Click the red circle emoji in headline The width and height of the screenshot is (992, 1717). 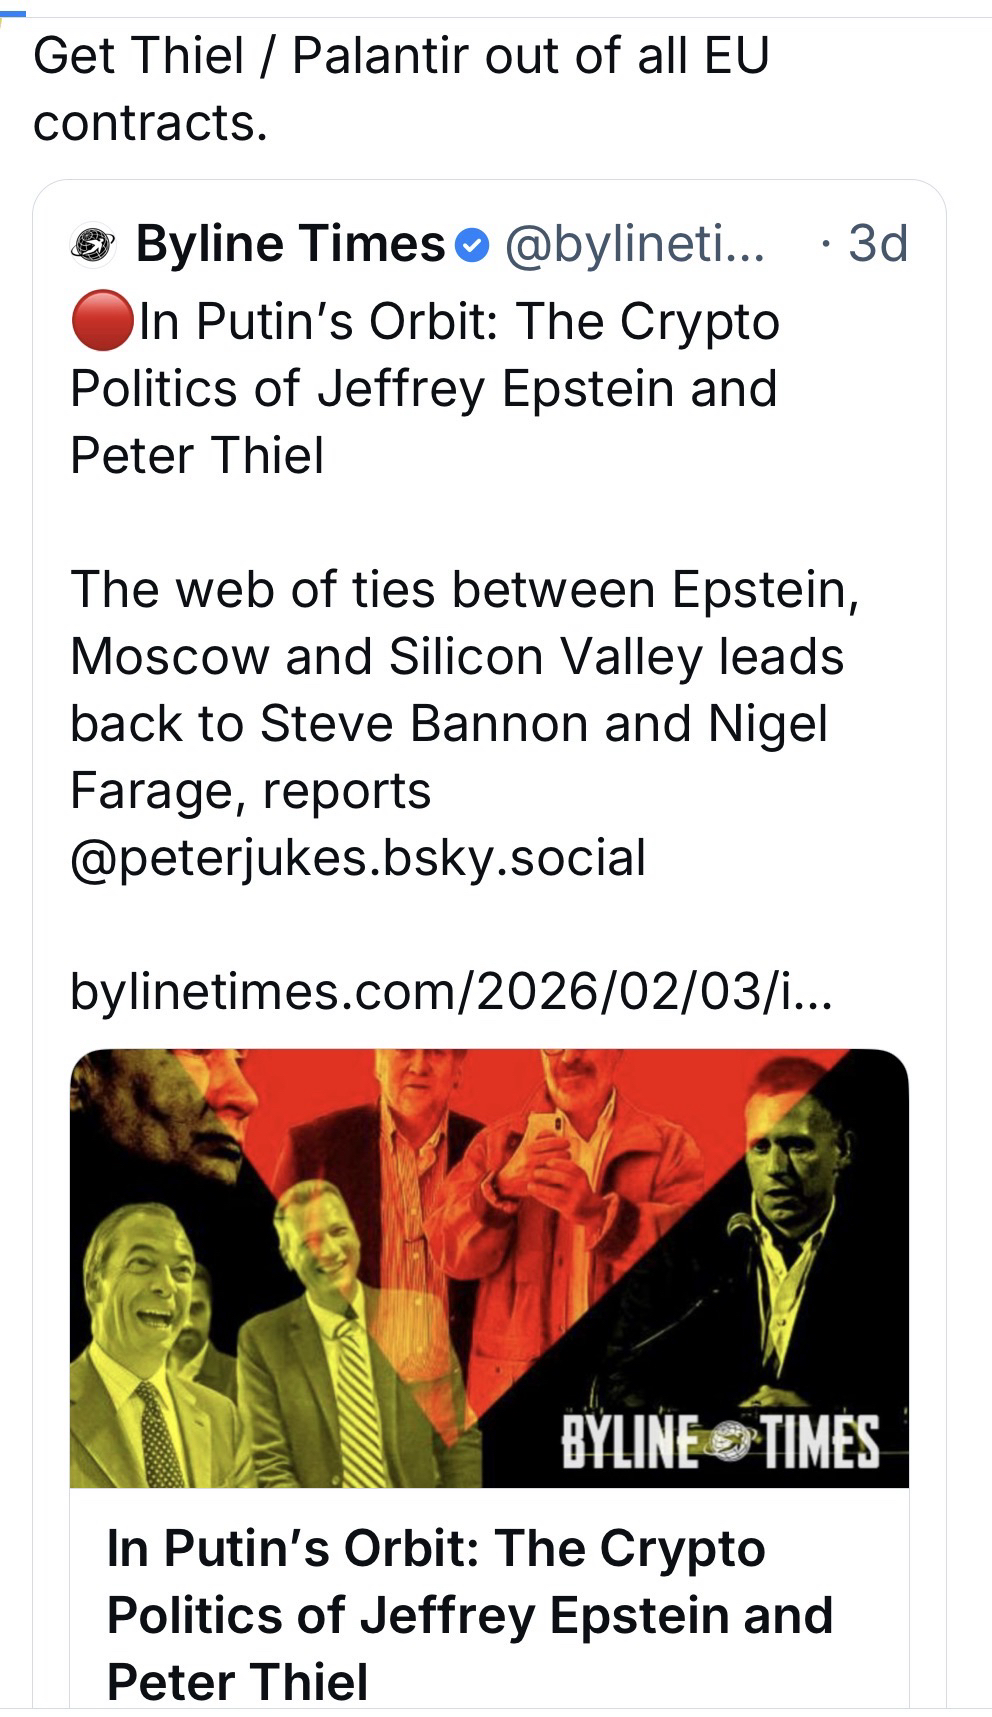point(101,322)
